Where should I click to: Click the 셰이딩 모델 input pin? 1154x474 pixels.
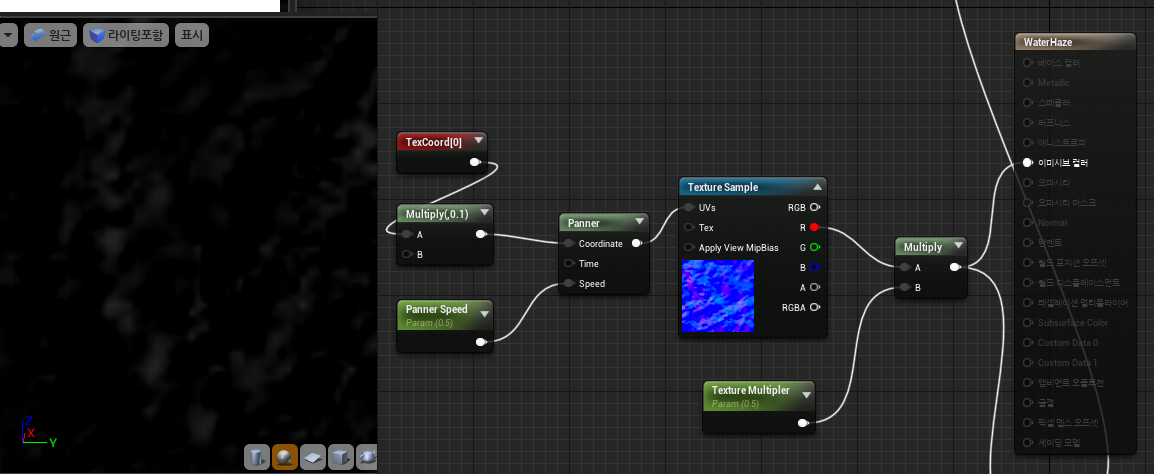tap(1028, 442)
